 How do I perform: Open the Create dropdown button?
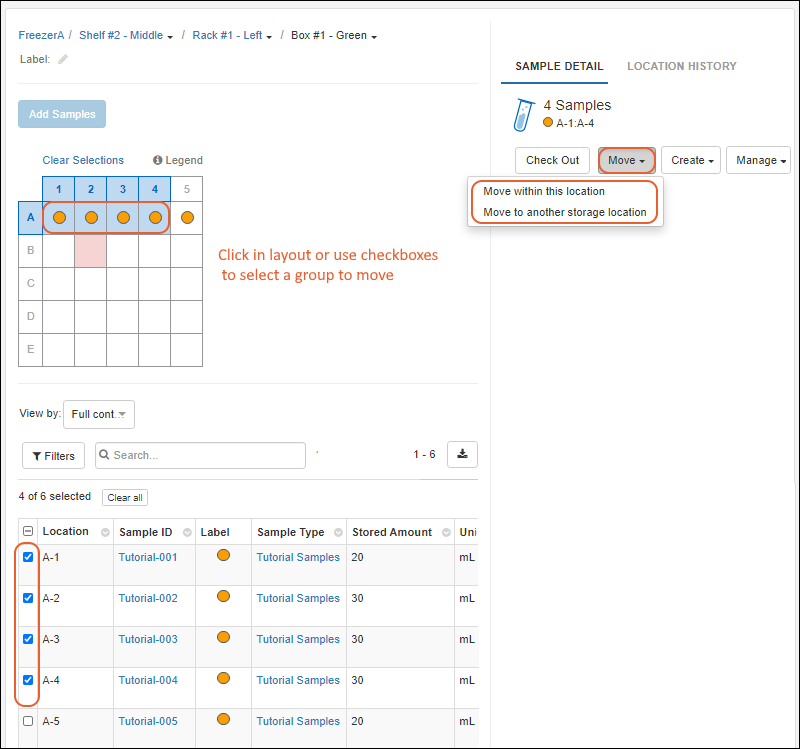[691, 160]
